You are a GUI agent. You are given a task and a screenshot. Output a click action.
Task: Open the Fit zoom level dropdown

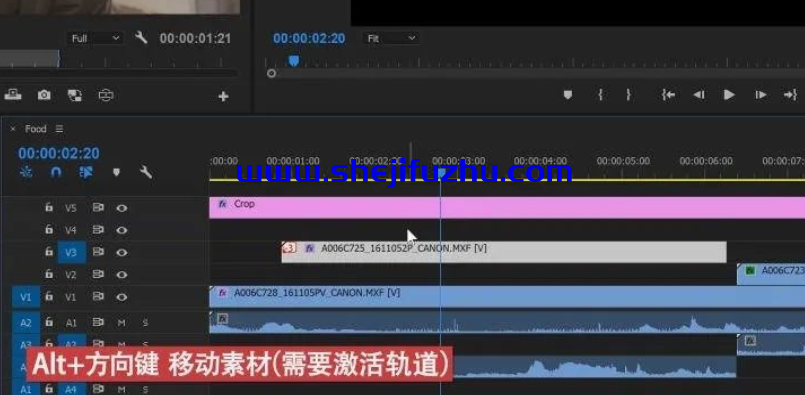pos(391,38)
